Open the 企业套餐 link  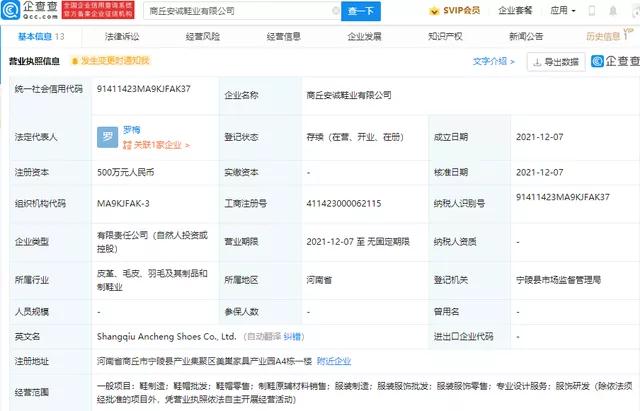pyautogui.click(x=515, y=12)
